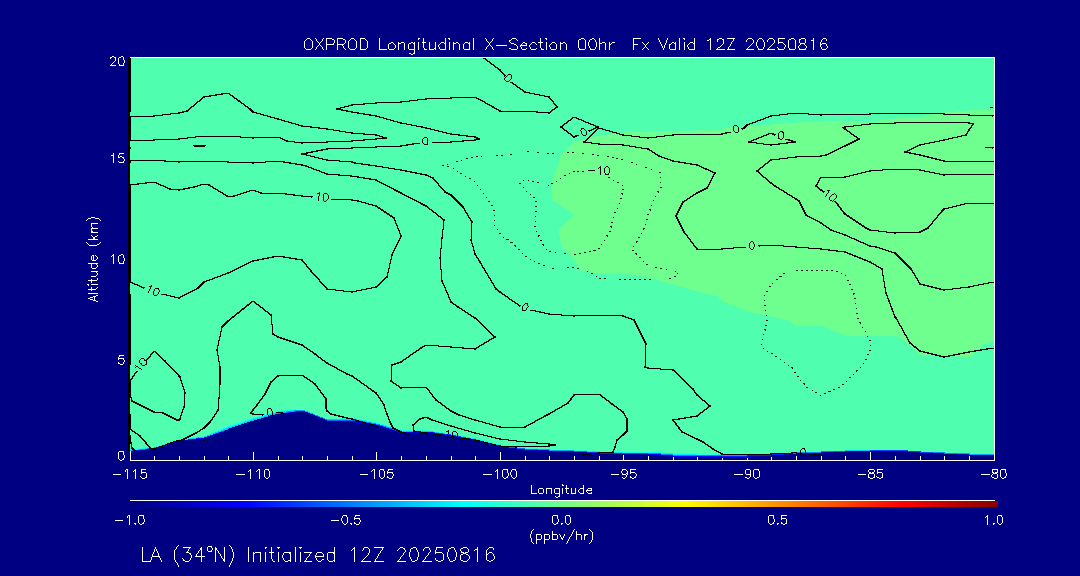The width and height of the screenshot is (1080, 576).
Task: Click the longitude tick label -95
Action: [x=624, y=474]
